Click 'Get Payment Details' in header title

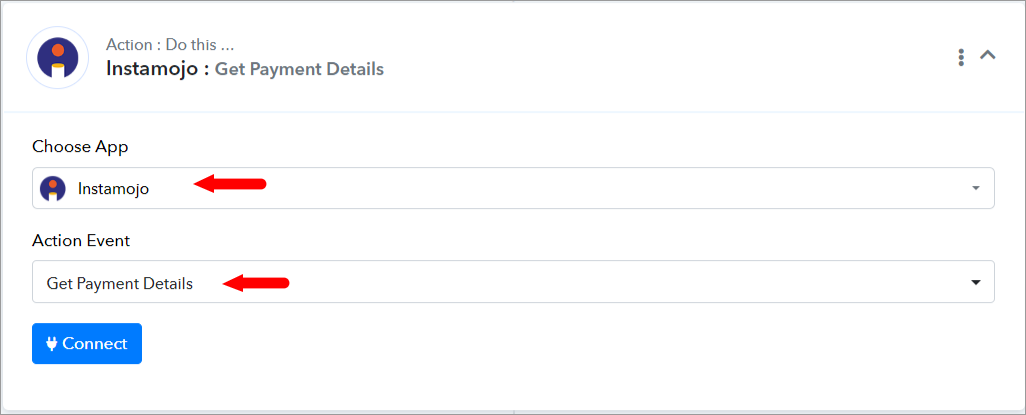299,69
